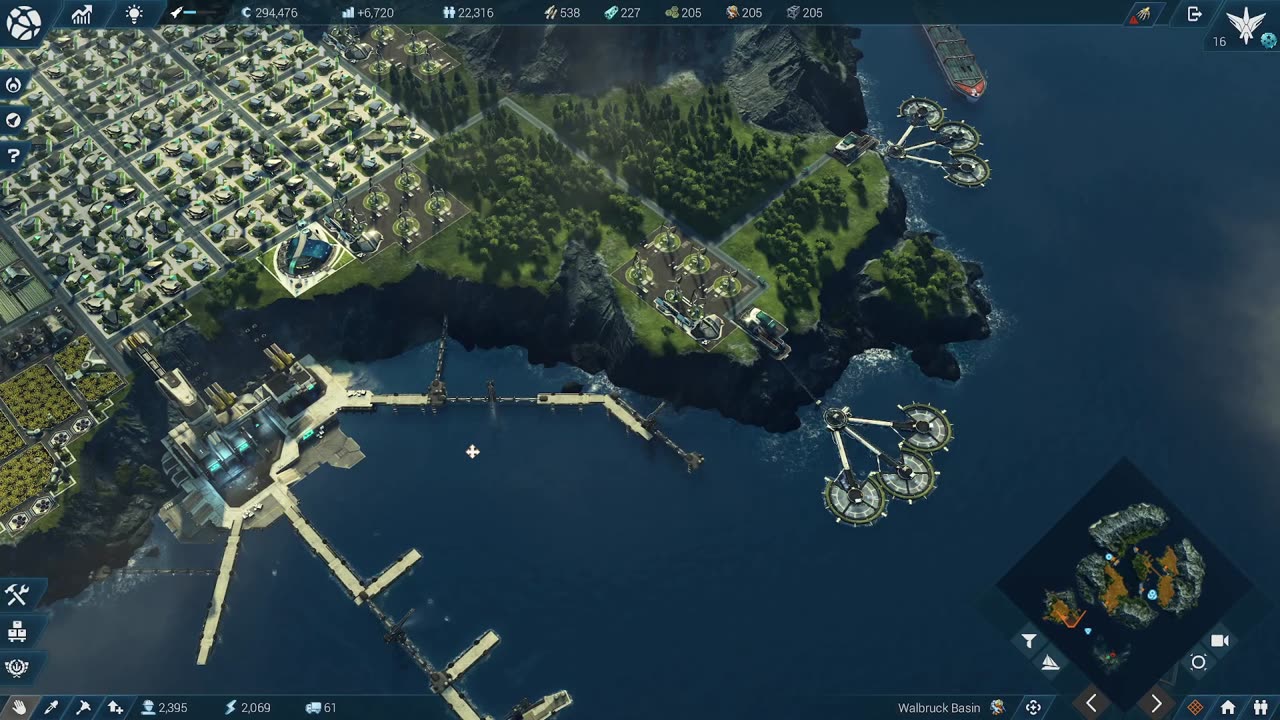Click the lightbulb ideas icon
Viewport: 1280px width, 720px height.
[x=133, y=14]
